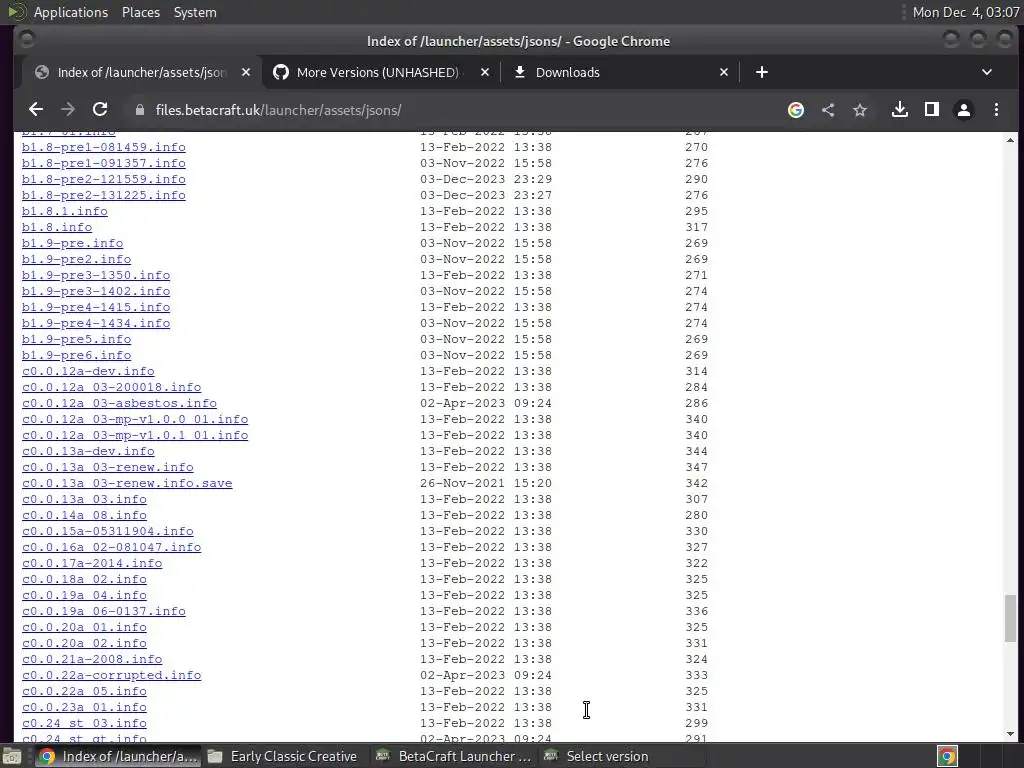Image resolution: width=1024 pixels, height=768 pixels.
Task: Open b1.9-pre4-1415.info
Action: pos(95,307)
